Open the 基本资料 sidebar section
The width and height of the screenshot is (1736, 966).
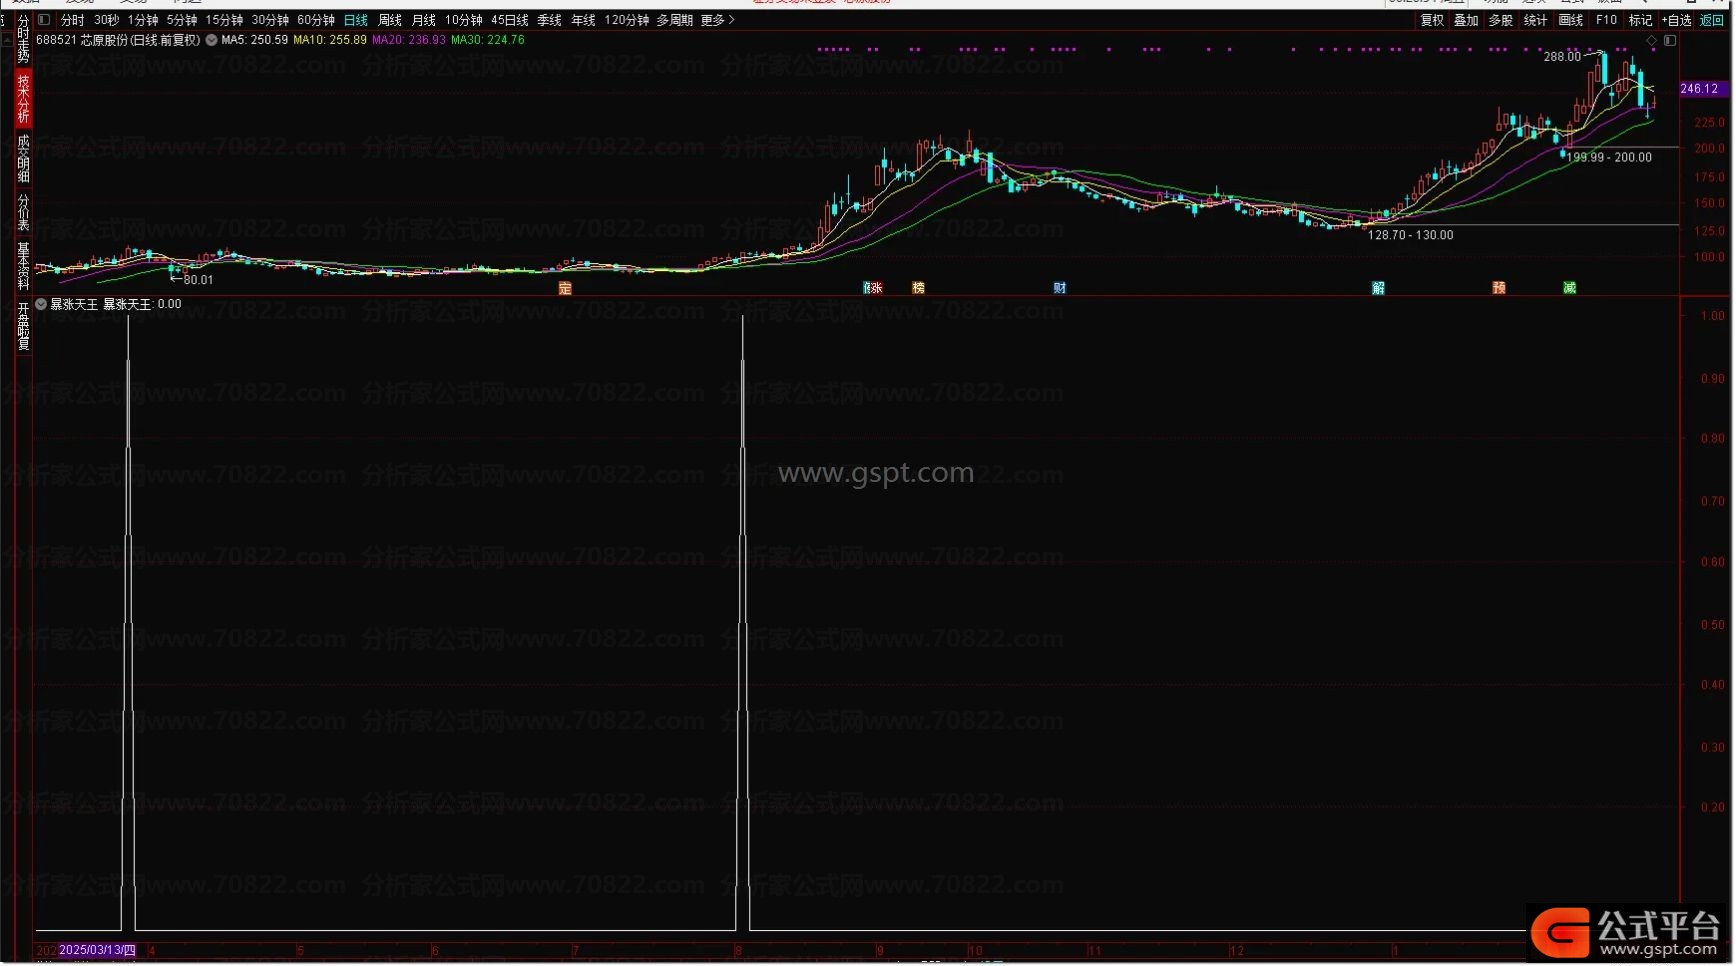coord(23,266)
